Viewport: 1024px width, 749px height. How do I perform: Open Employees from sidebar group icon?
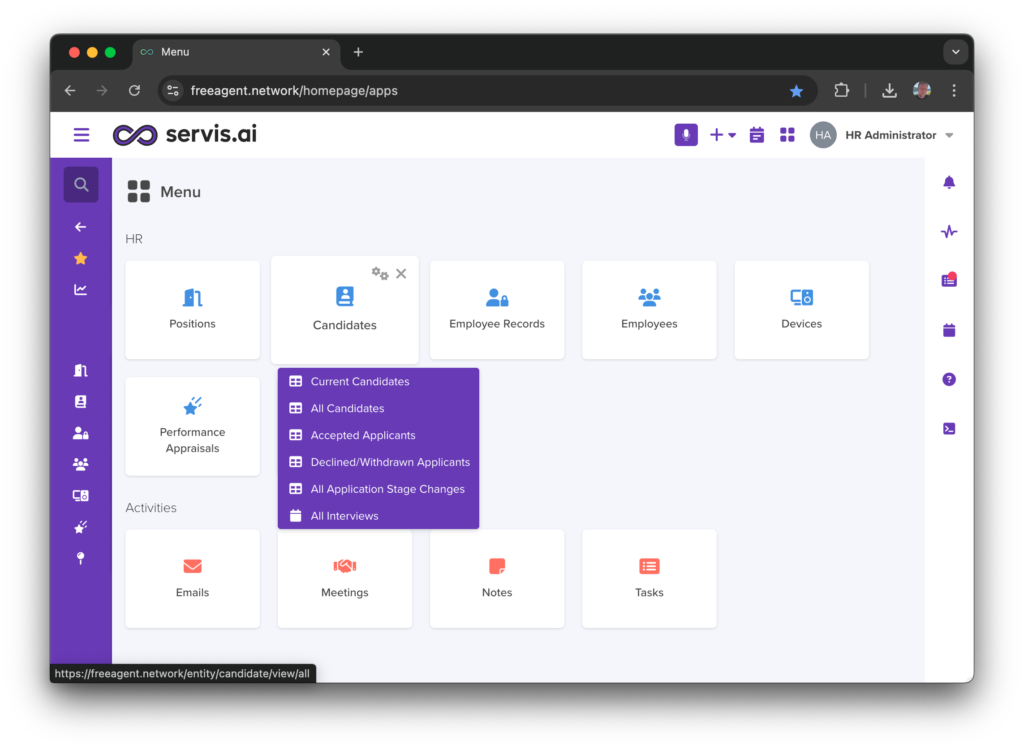tap(80, 464)
